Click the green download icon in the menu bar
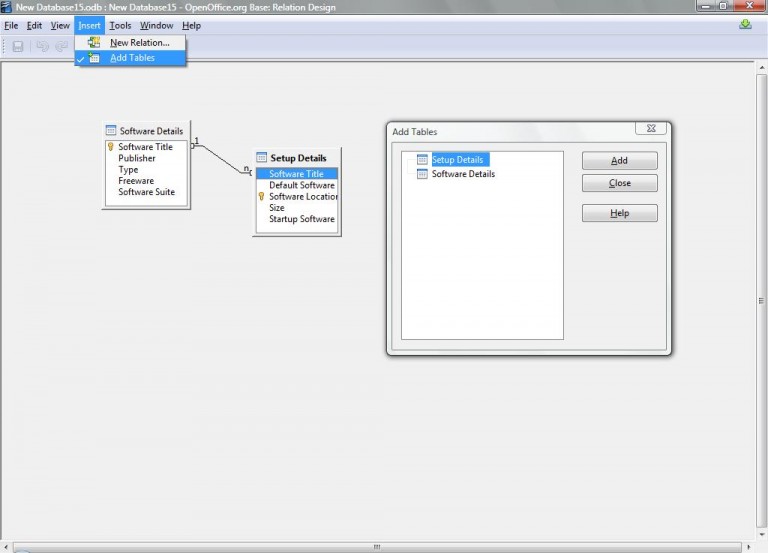 click(x=745, y=24)
